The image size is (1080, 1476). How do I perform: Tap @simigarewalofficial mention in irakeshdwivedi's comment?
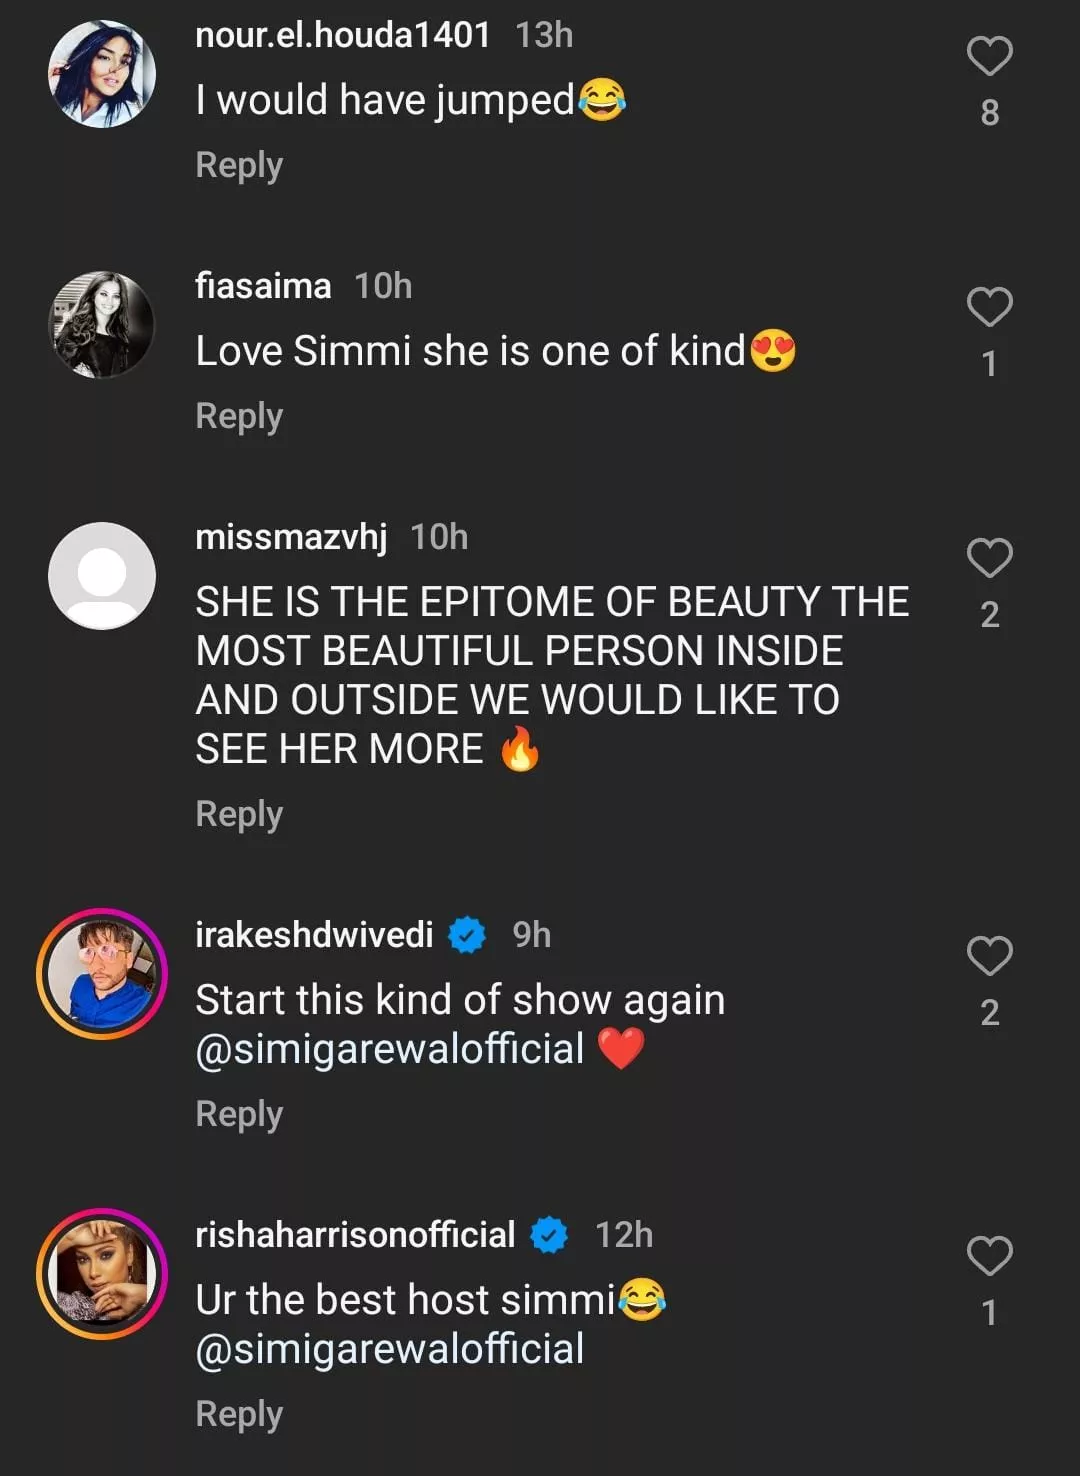click(390, 1049)
